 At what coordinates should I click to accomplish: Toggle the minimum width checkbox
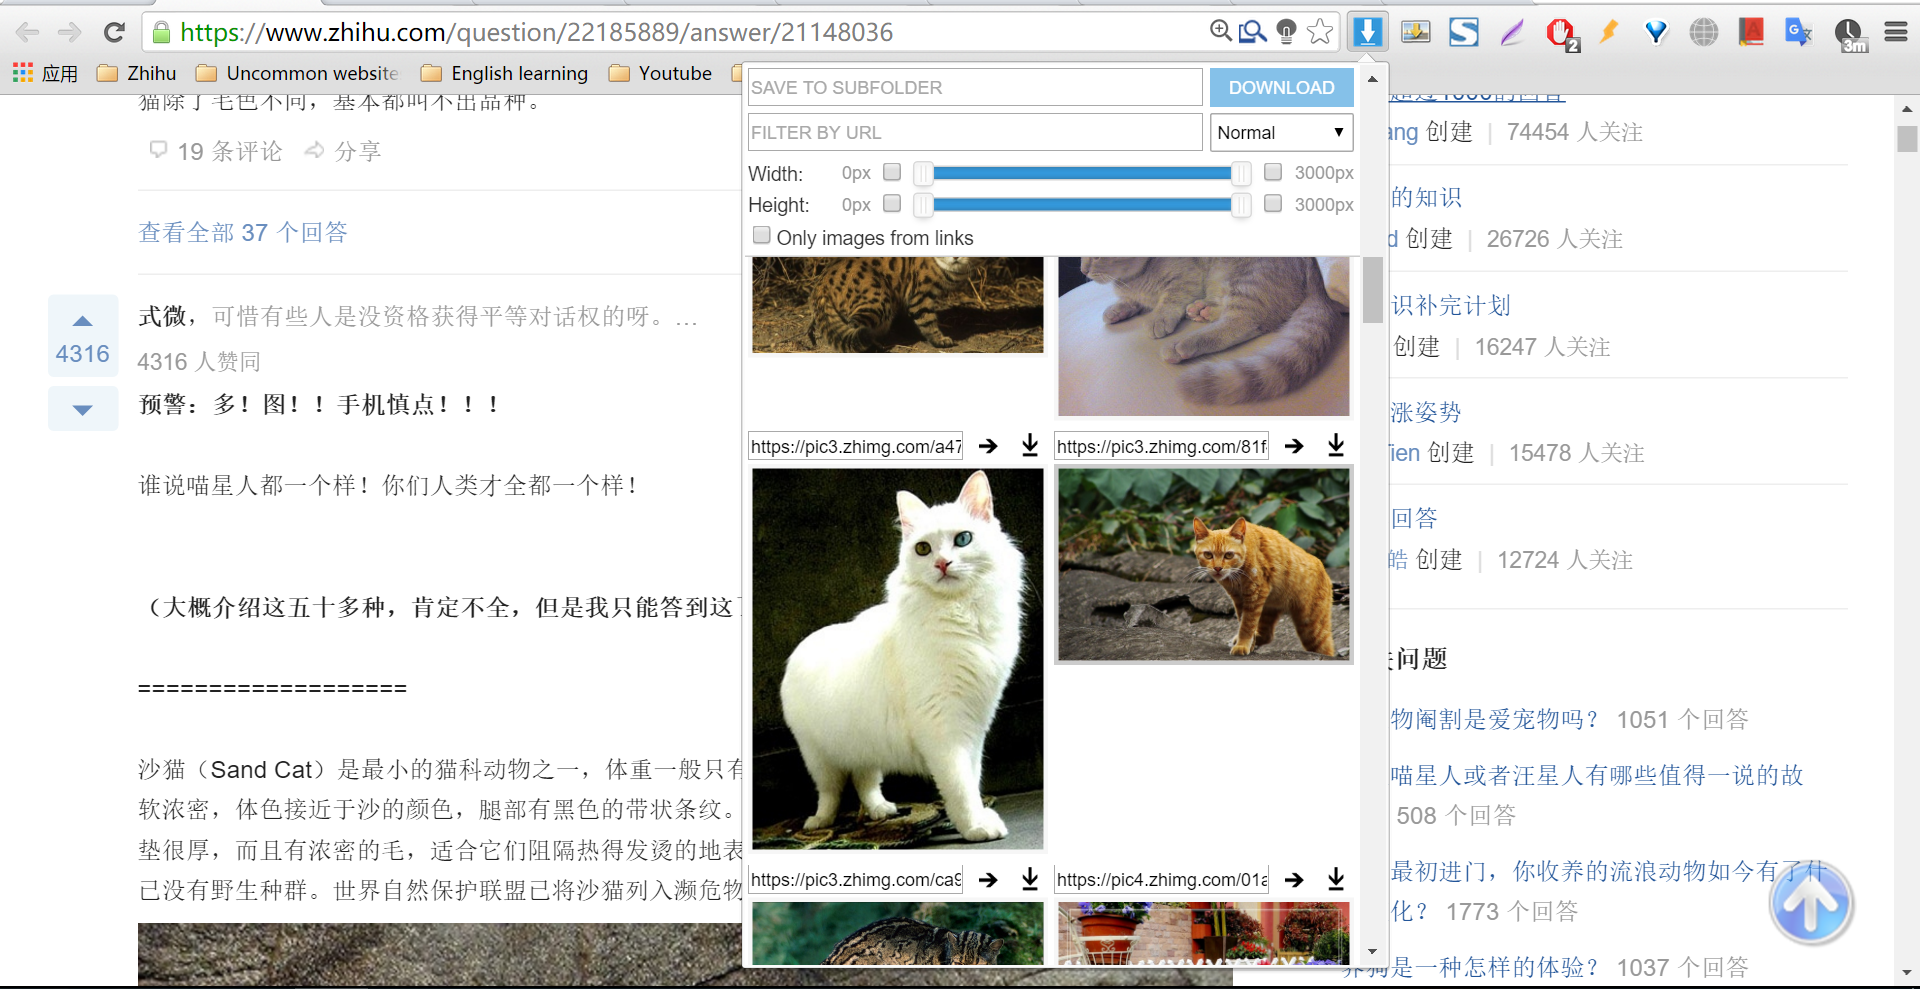pyautogui.click(x=892, y=172)
